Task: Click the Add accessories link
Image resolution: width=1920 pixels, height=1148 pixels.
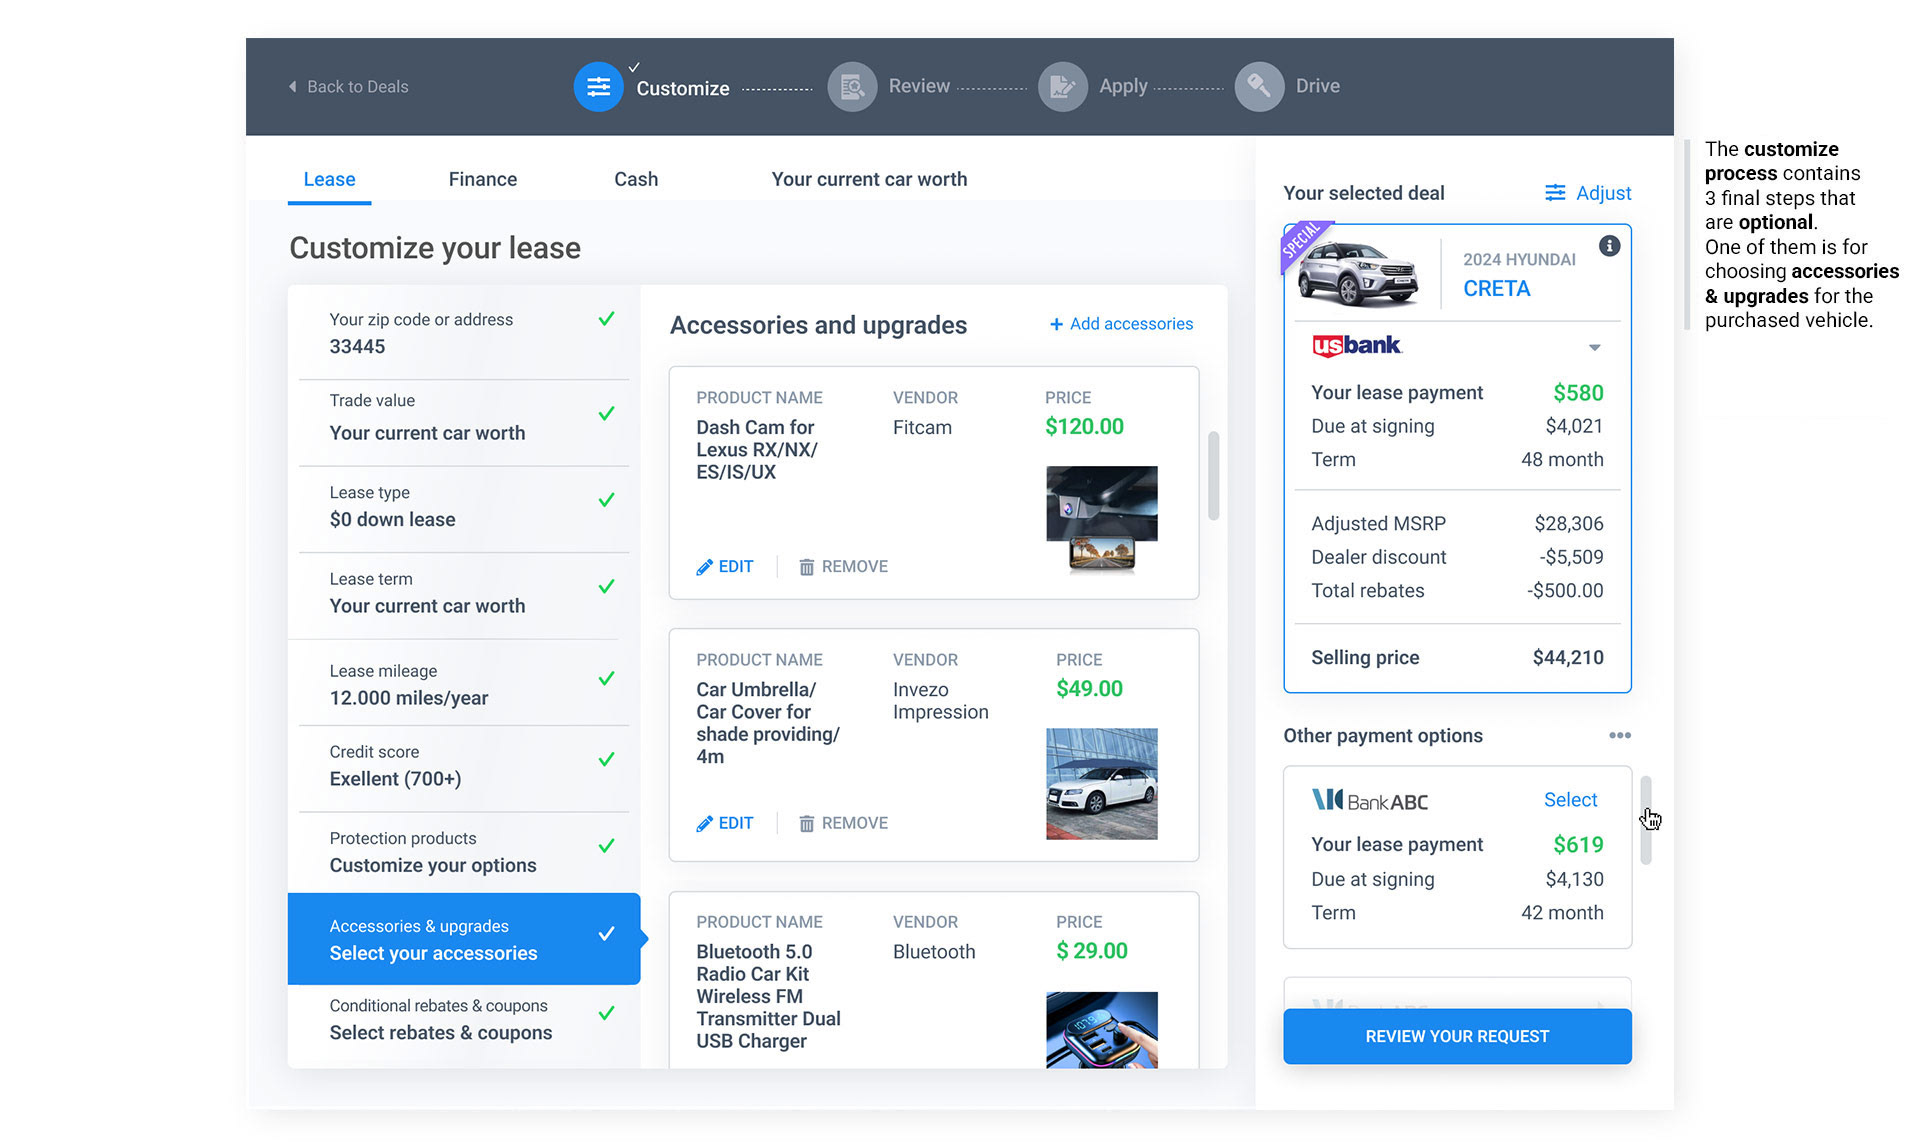Action: pyautogui.click(x=1121, y=324)
